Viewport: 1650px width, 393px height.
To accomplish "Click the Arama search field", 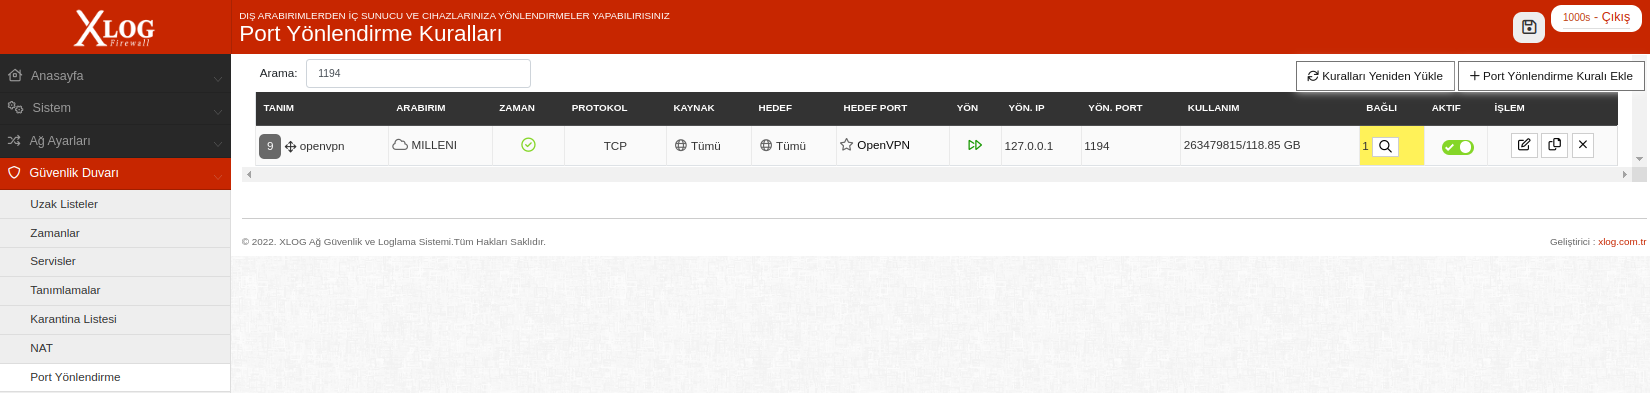I will pos(418,73).
